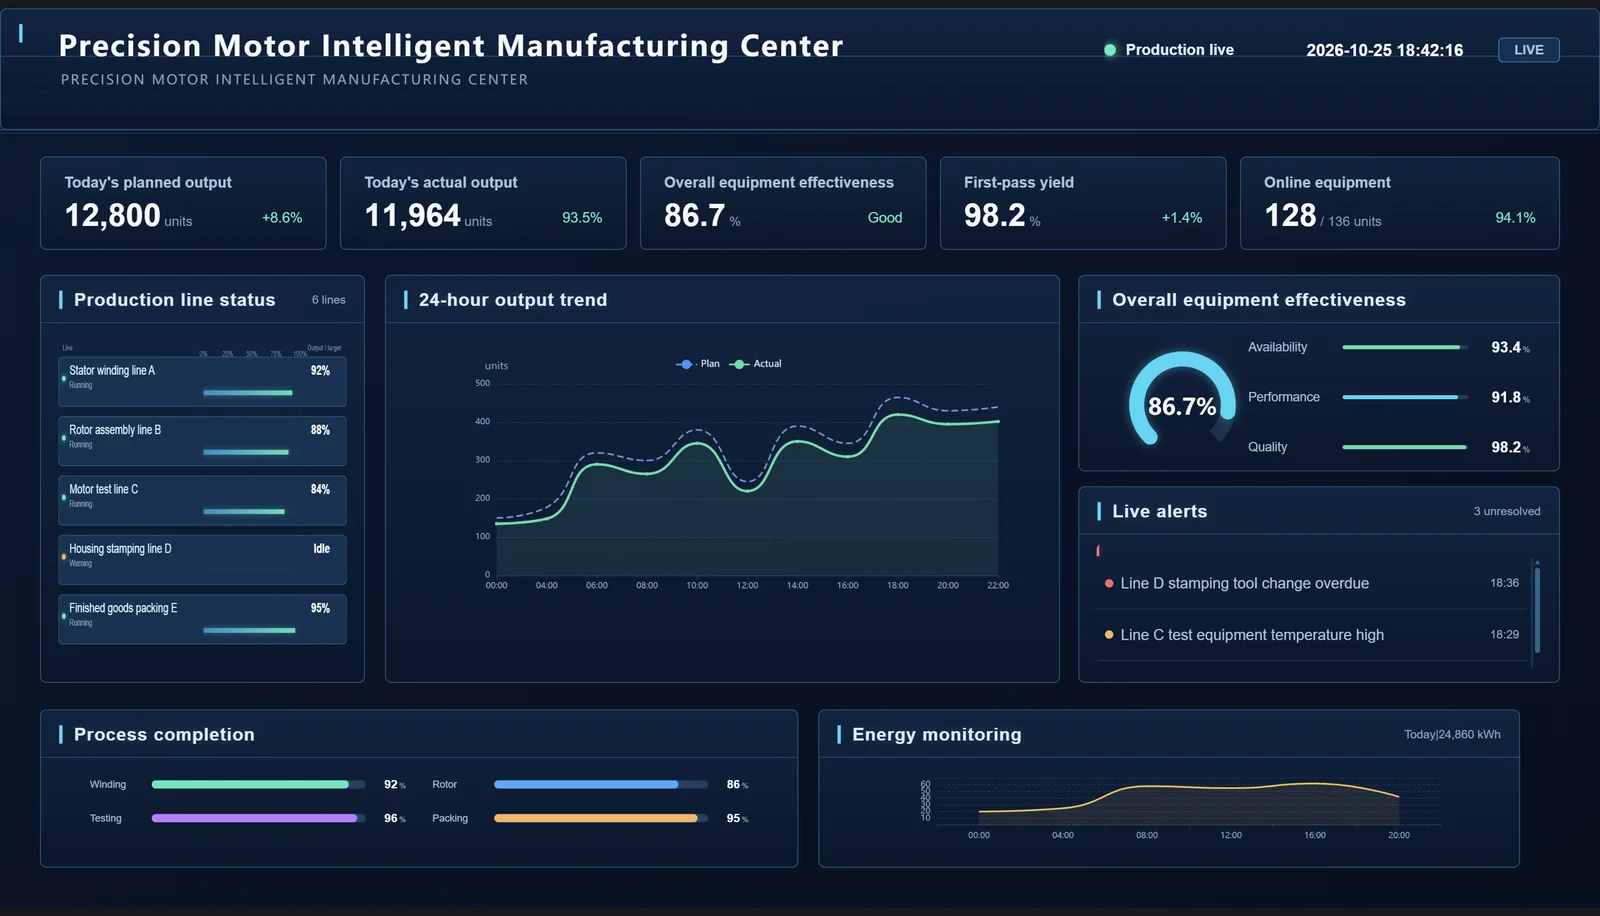Click the Packing process completion bar
1600x916 pixels.
pyautogui.click(x=601, y=818)
